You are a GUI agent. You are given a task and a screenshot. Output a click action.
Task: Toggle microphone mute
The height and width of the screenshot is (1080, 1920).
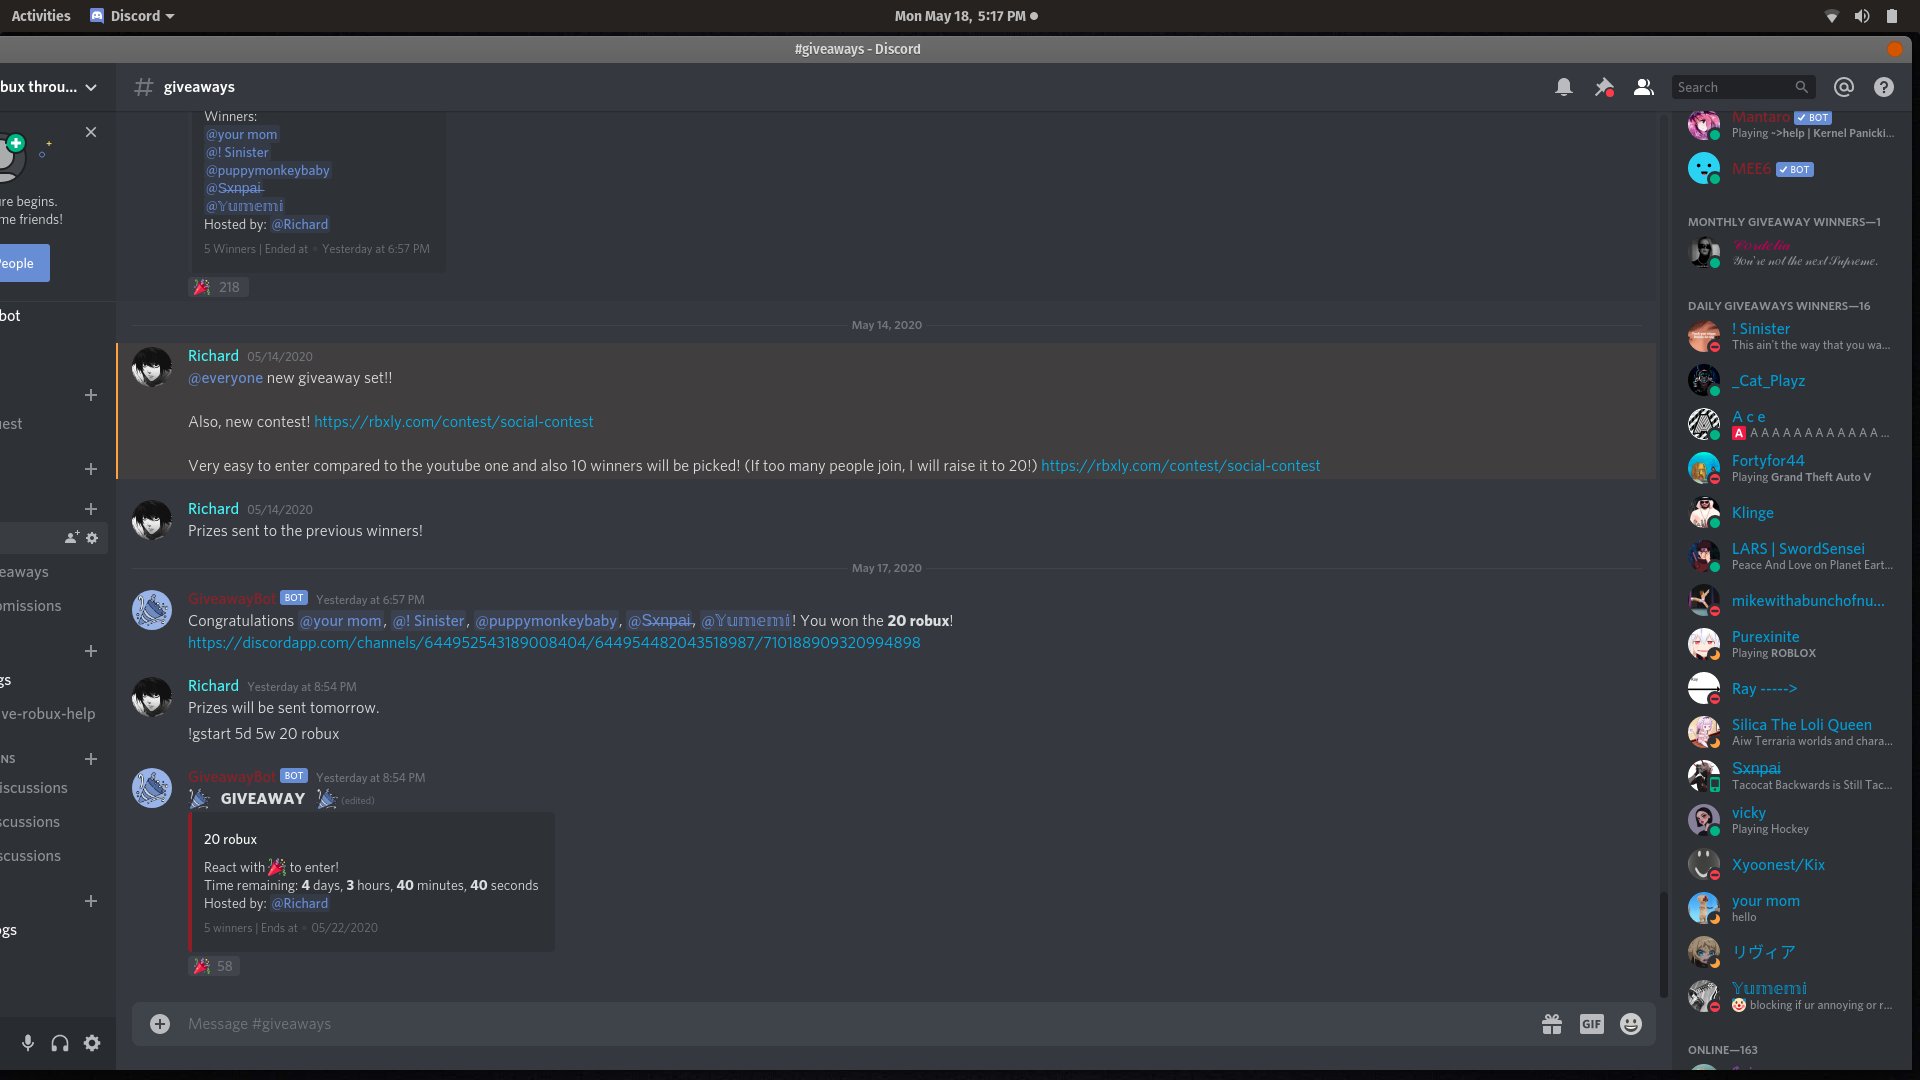(x=28, y=1043)
